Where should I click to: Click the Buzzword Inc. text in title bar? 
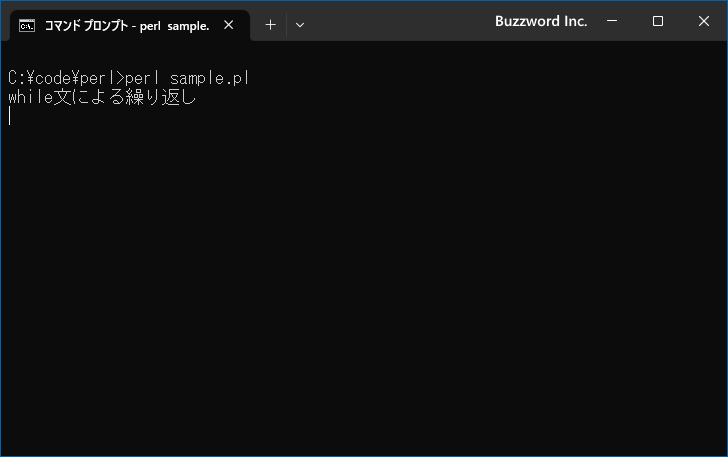pos(541,21)
